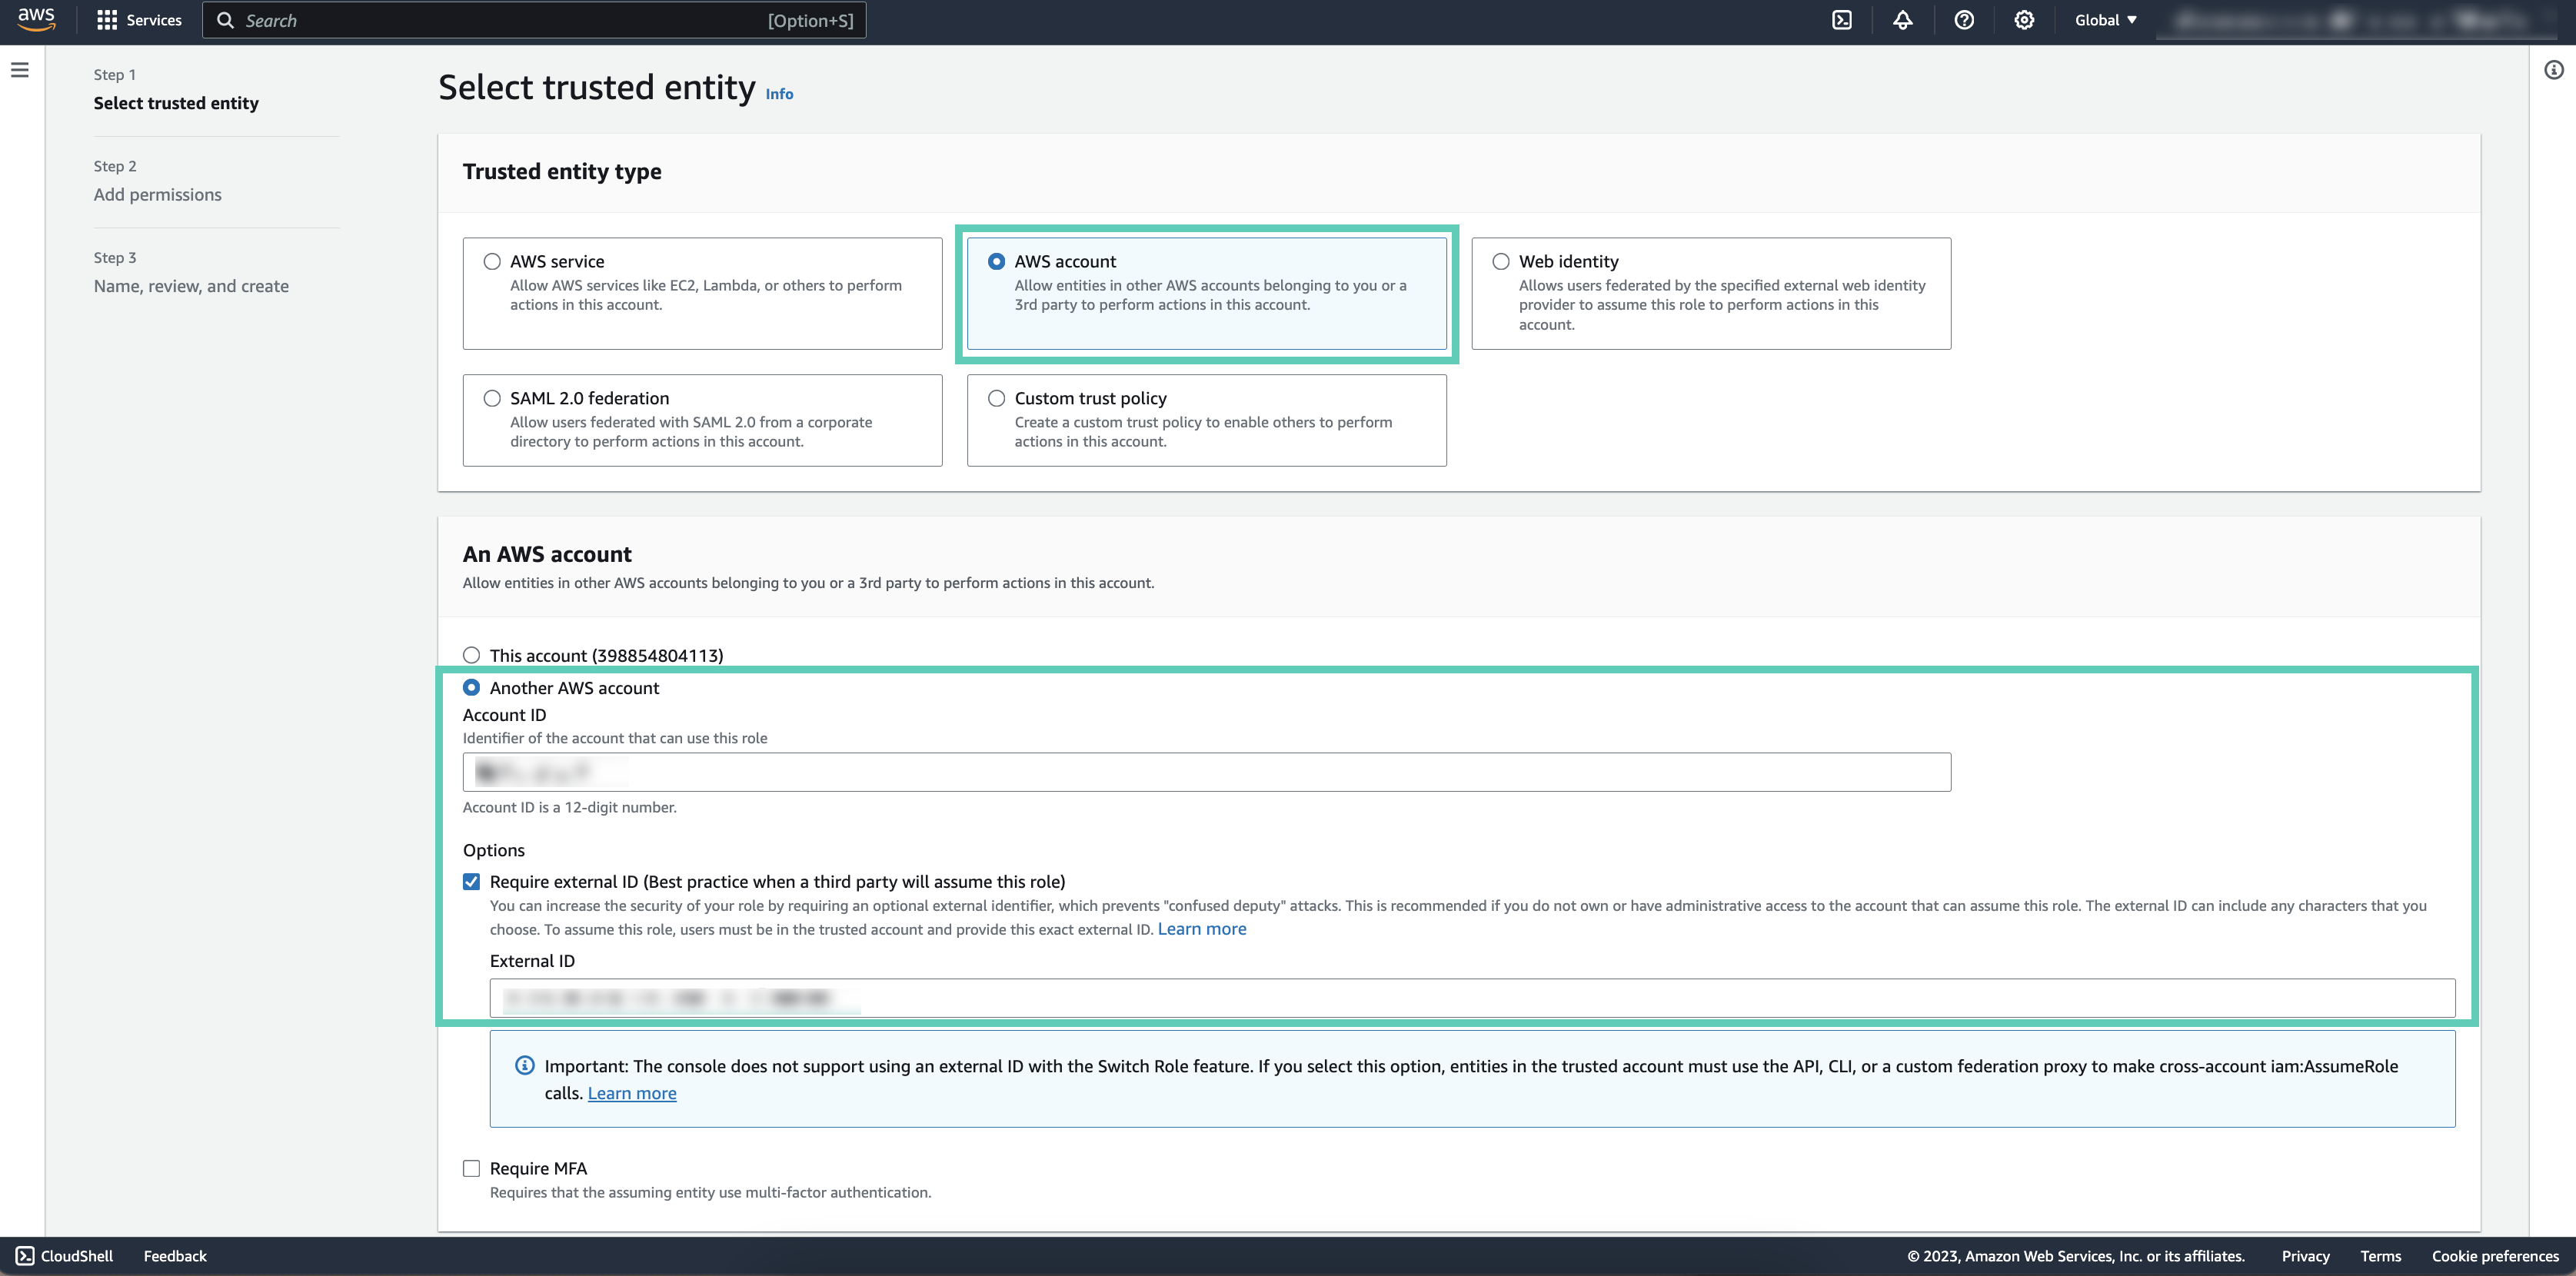Click the CloudShell button in the footer
Screen dimensions: 2576x1276
coord(65,1256)
